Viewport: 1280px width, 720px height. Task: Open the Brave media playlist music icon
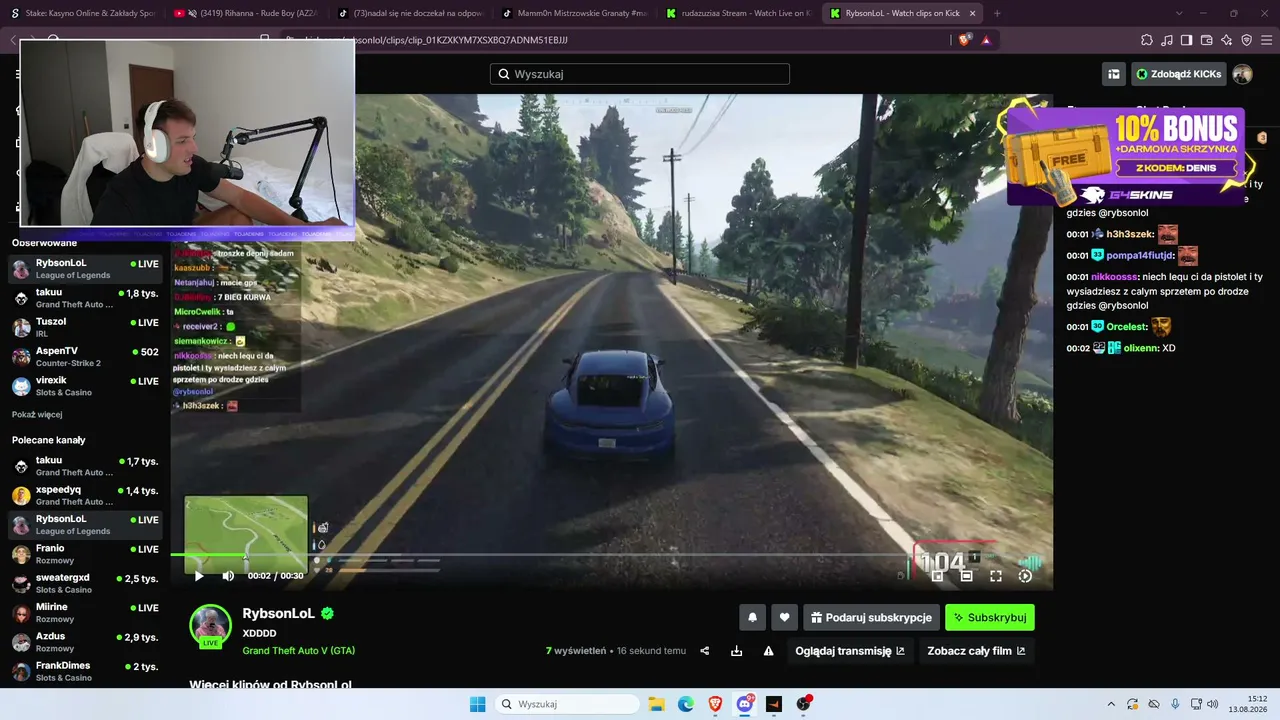(x=1167, y=40)
